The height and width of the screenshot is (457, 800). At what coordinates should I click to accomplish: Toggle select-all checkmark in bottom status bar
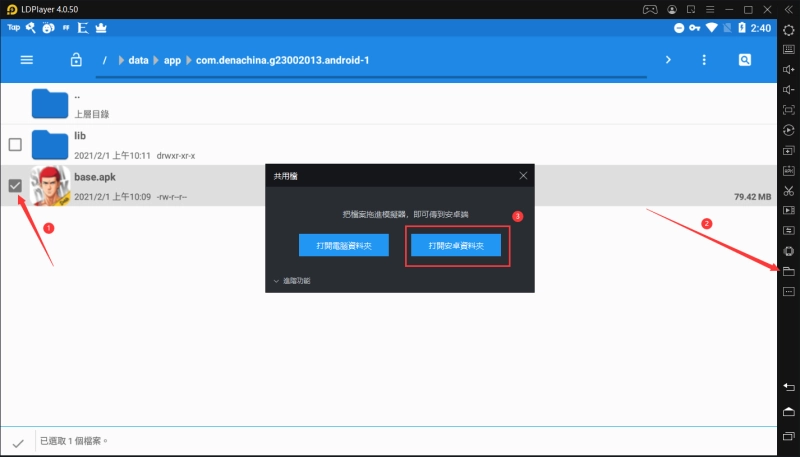click(x=18, y=441)
